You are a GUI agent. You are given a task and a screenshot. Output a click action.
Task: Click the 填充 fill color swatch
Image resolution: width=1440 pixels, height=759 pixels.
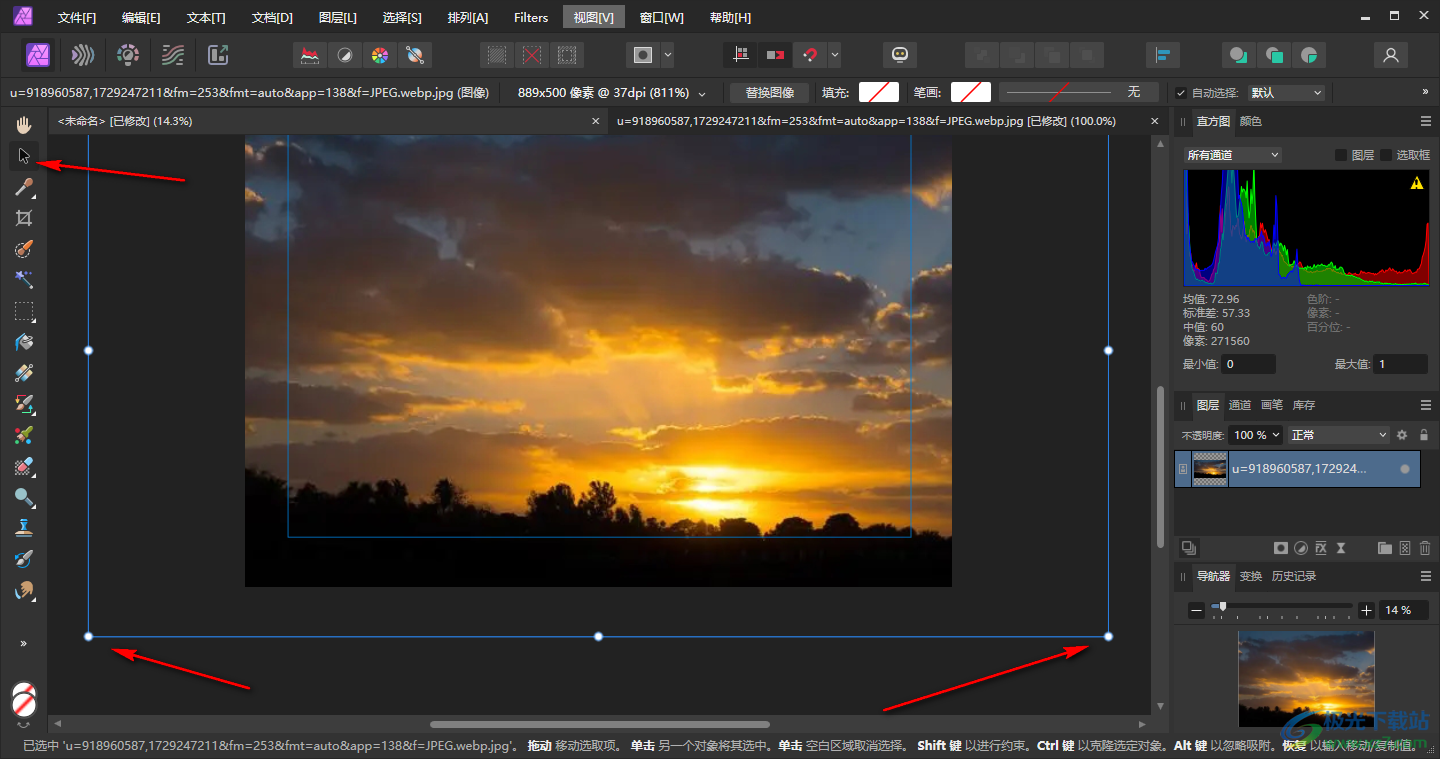[878, 93]
